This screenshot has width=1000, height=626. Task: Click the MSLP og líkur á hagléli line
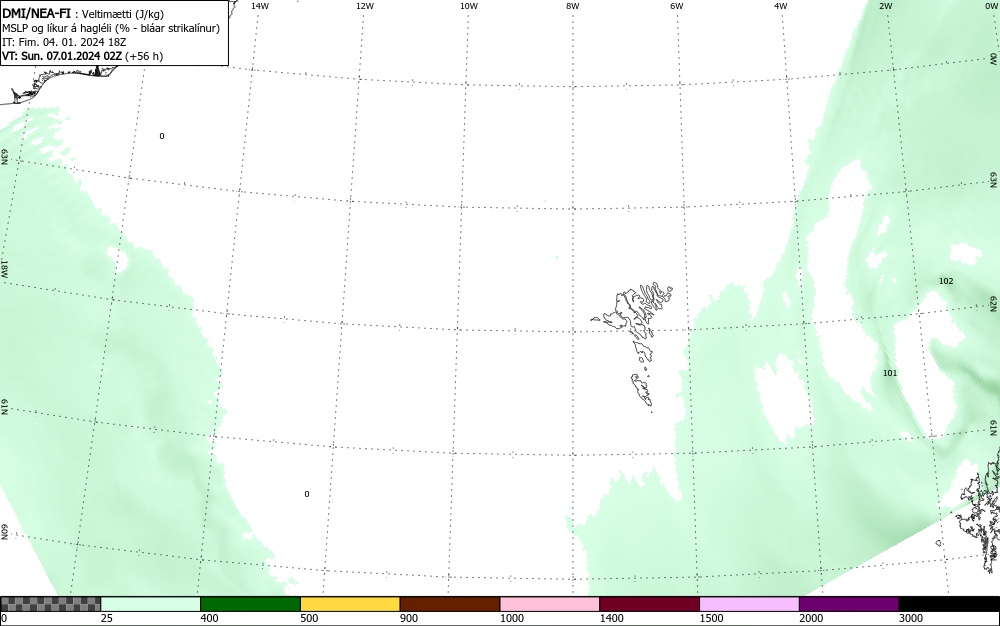click(111, 28)
